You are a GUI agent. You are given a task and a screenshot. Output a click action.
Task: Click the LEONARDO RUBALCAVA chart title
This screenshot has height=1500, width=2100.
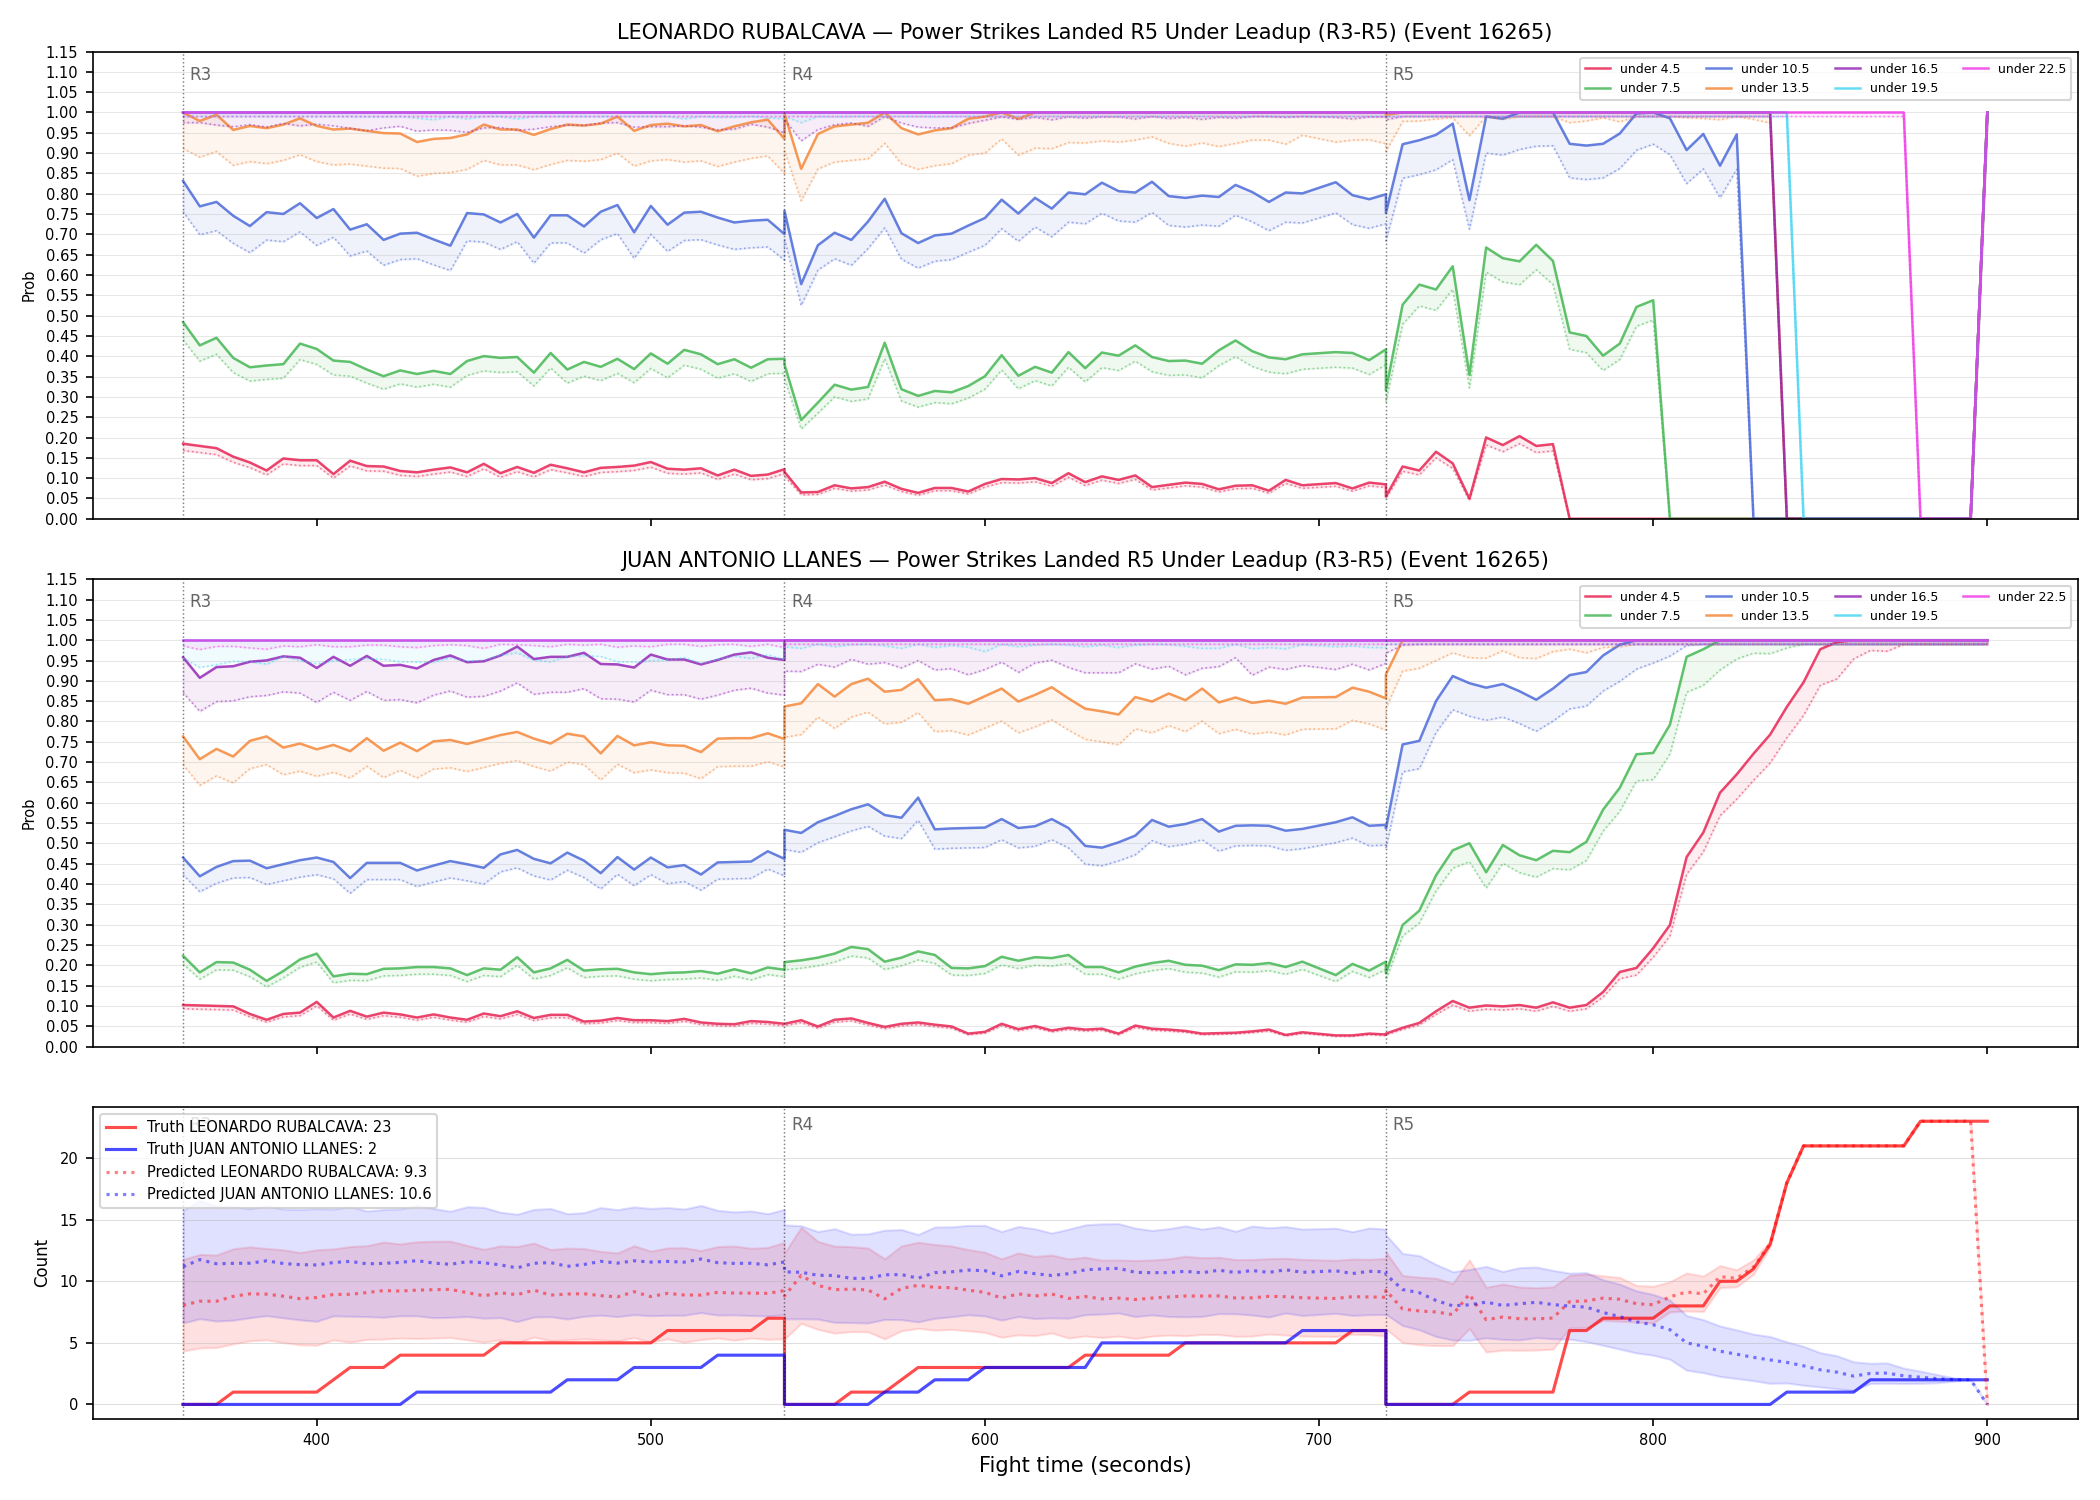pos(1084,32)
